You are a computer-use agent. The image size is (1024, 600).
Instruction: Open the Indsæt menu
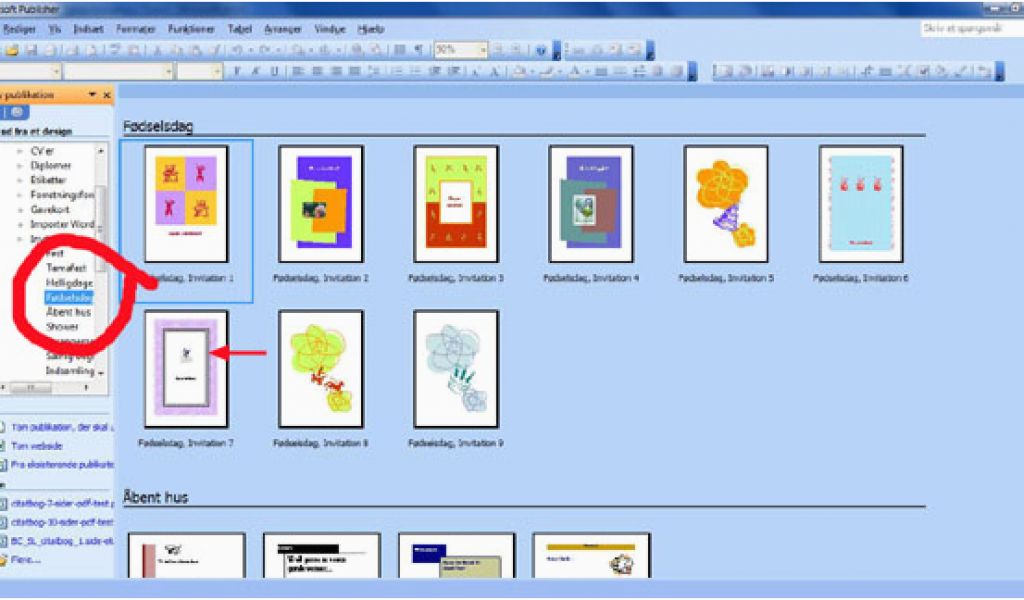point(88,29)
